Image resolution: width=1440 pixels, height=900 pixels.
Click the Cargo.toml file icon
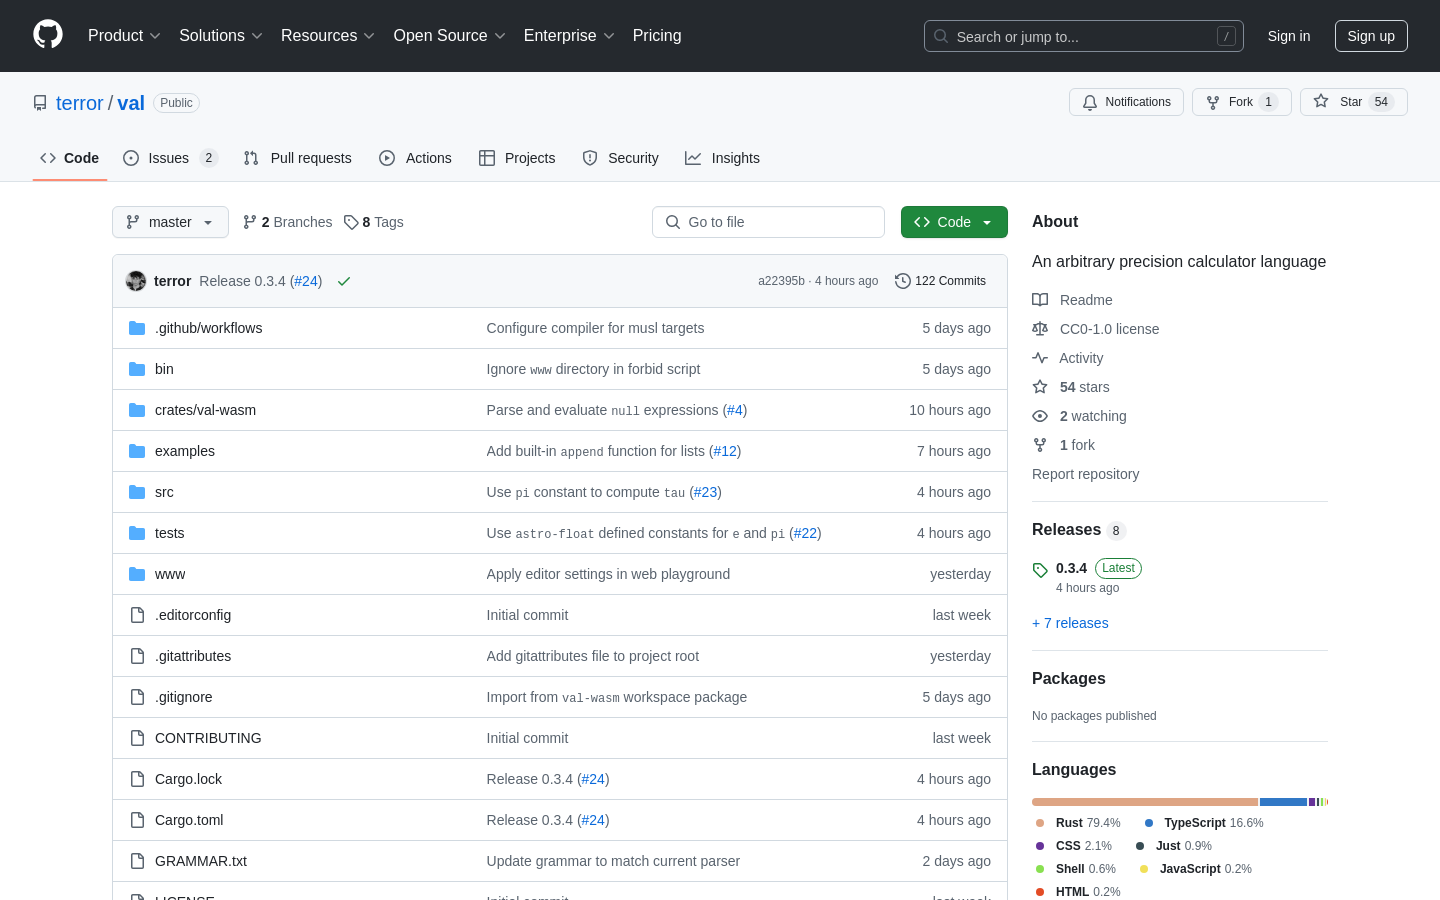tap(137, 820)
